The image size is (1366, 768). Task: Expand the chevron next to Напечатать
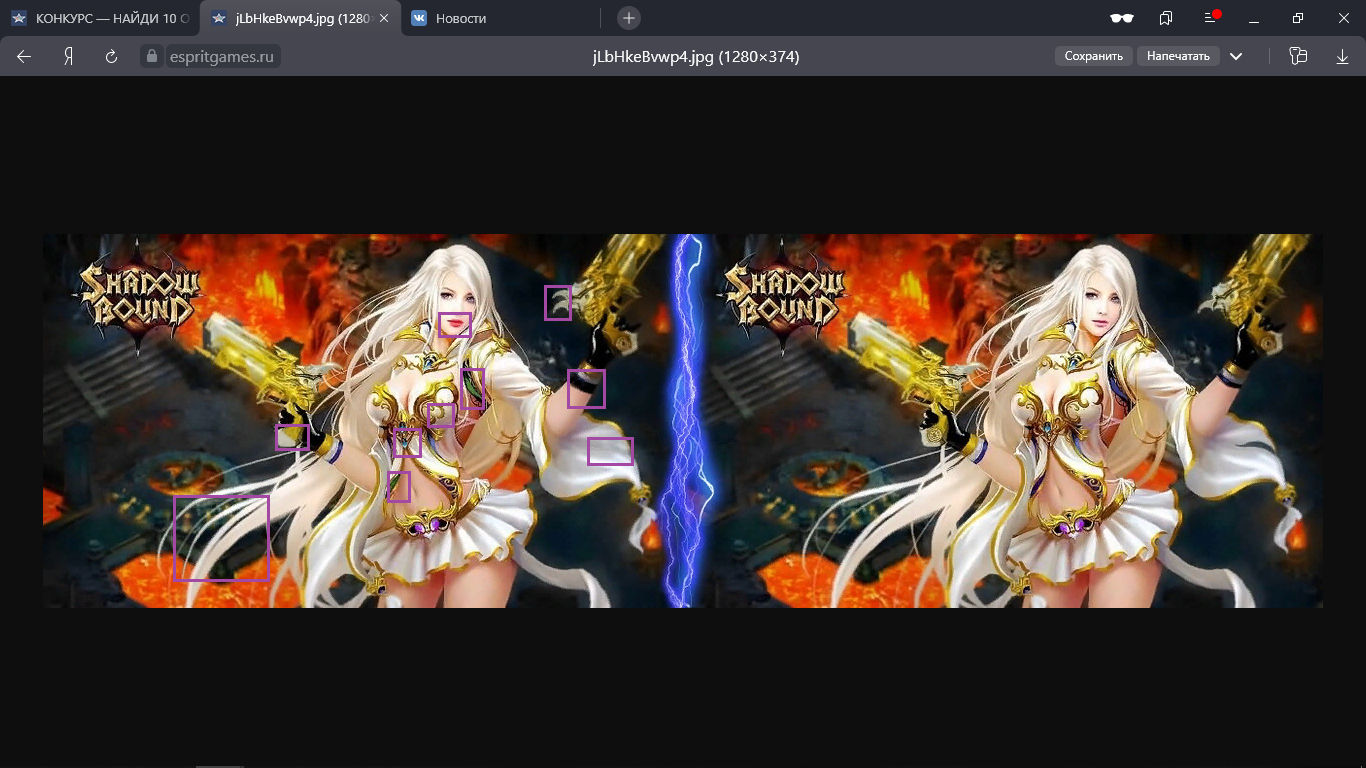[x=1236, y=57]
